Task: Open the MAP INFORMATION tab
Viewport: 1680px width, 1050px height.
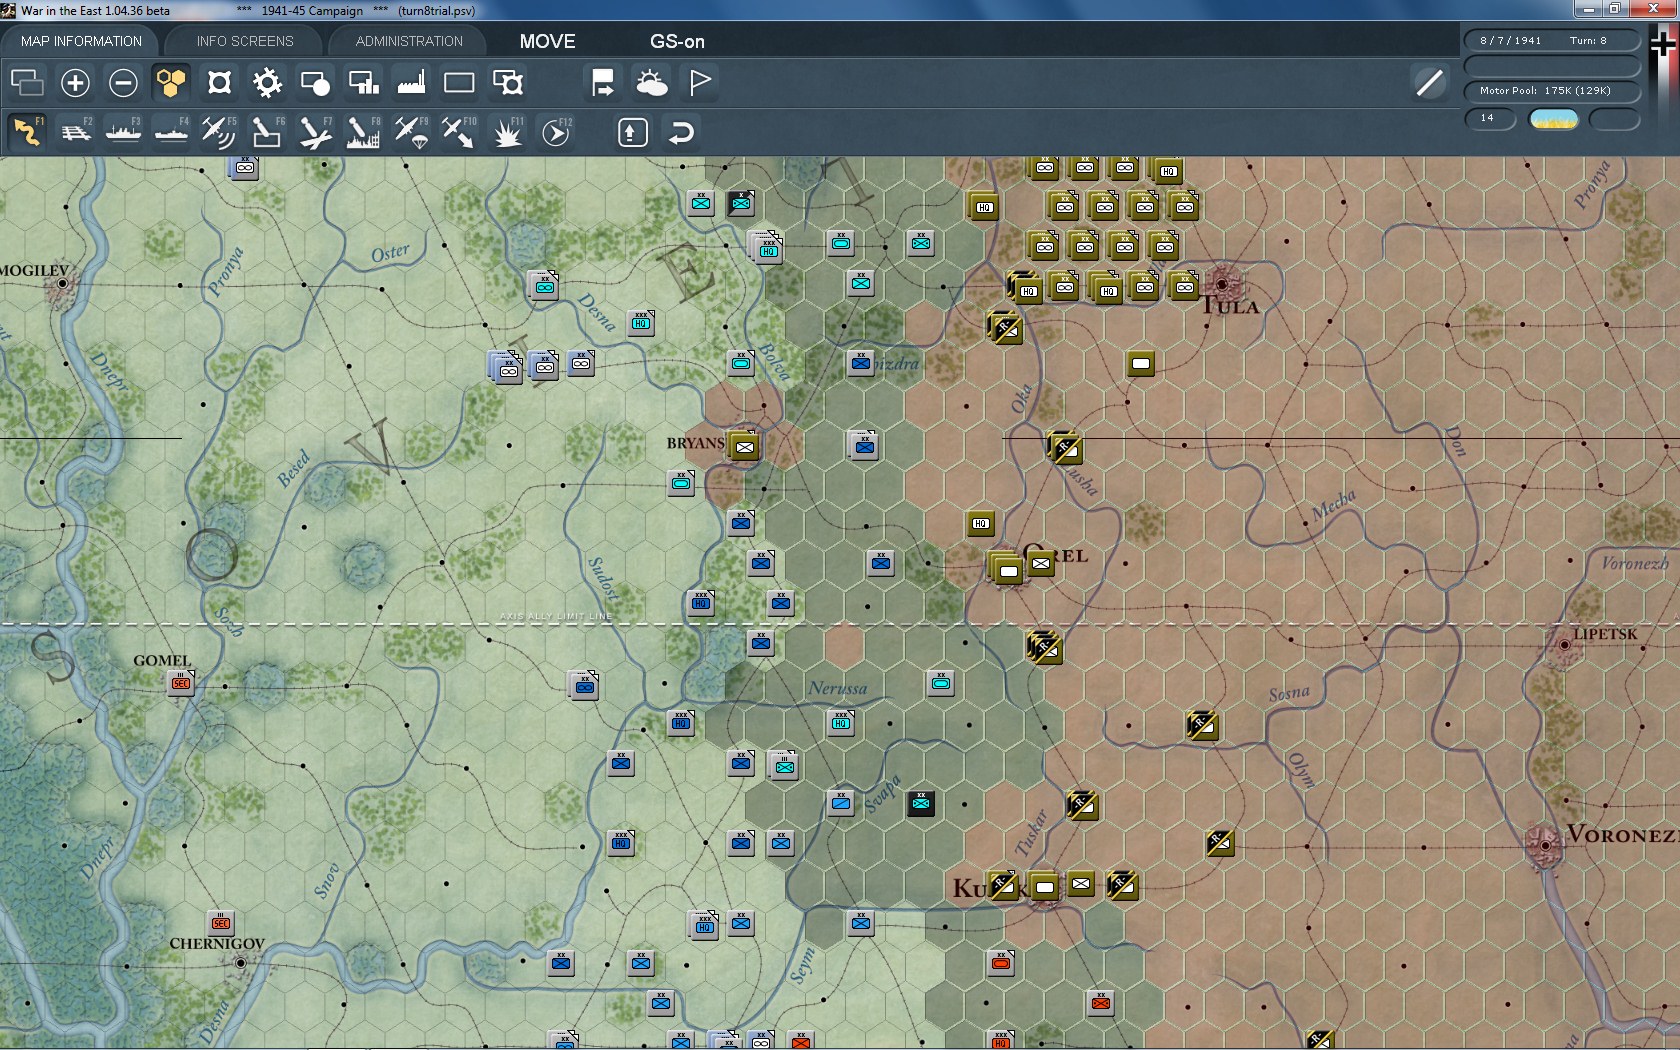Action: point(81,41)
